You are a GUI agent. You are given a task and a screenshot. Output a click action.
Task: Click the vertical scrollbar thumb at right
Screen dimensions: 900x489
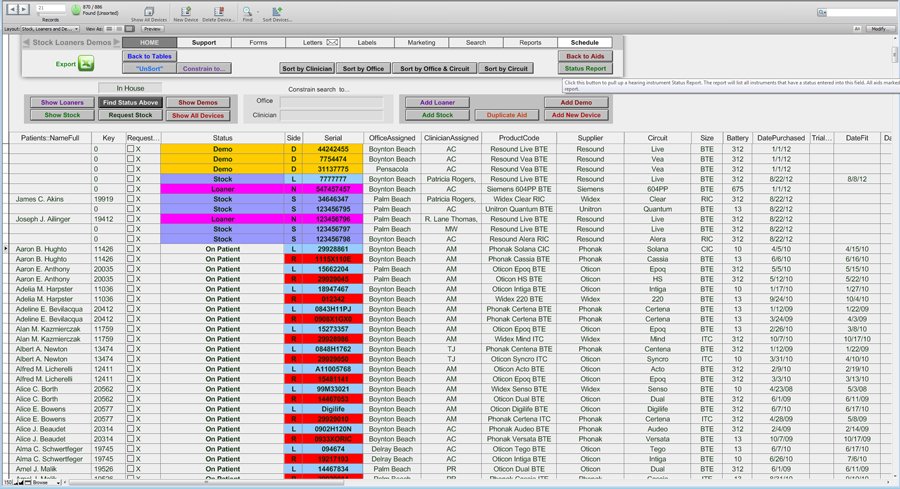894,54
